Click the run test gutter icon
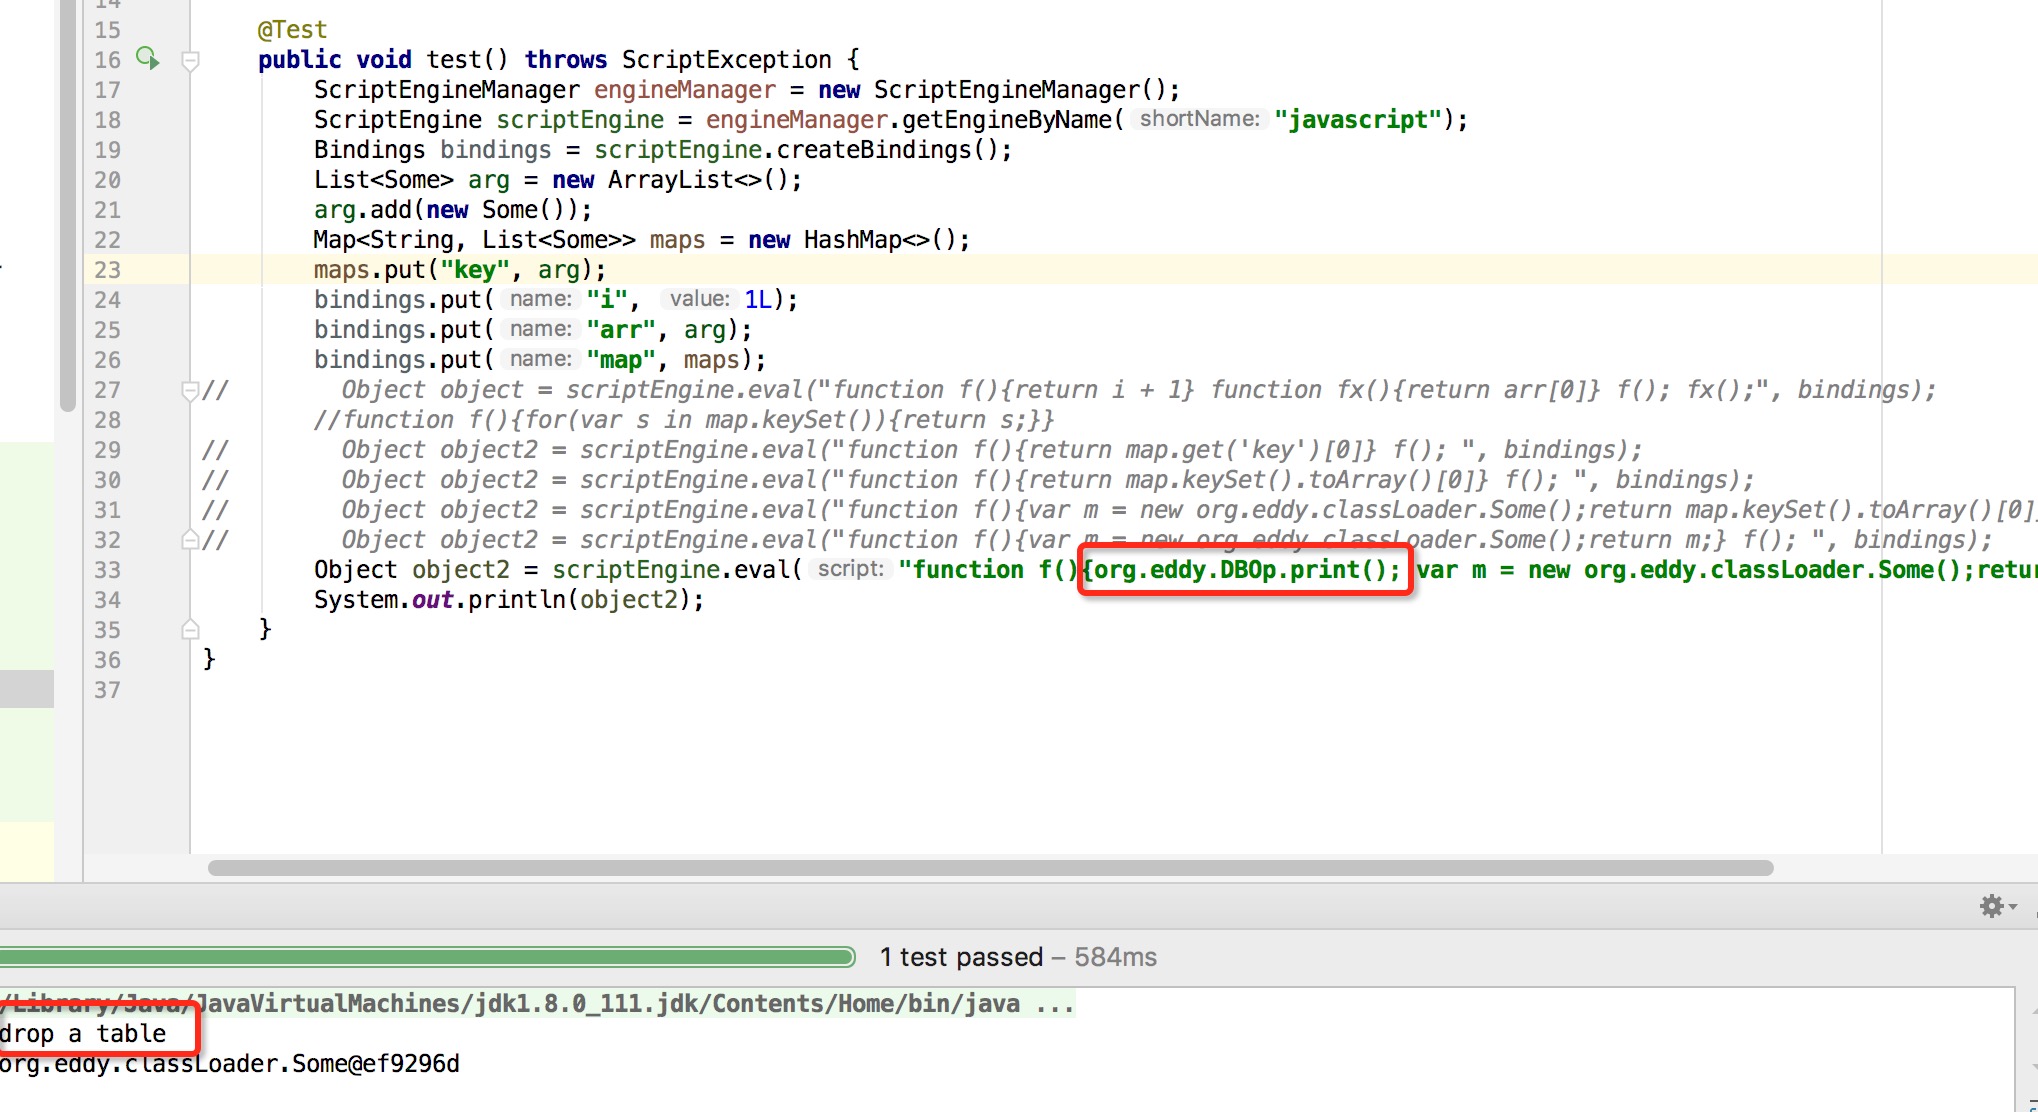 click(x=147, y=59)
